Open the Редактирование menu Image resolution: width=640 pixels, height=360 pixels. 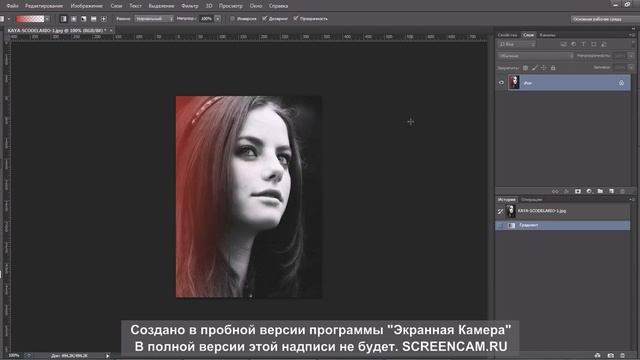coord(44,6)
